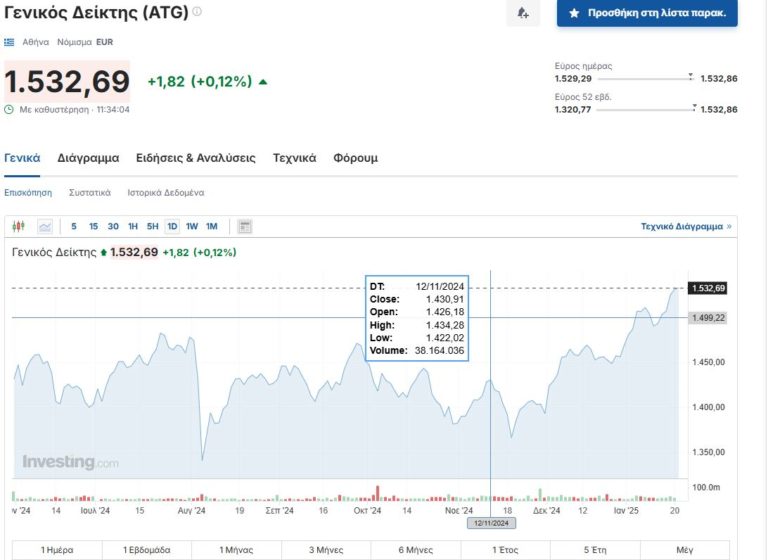Click the 12/11/2024 date marker on timeline
The image size is (768, 560).
click(x=490, y=523)
